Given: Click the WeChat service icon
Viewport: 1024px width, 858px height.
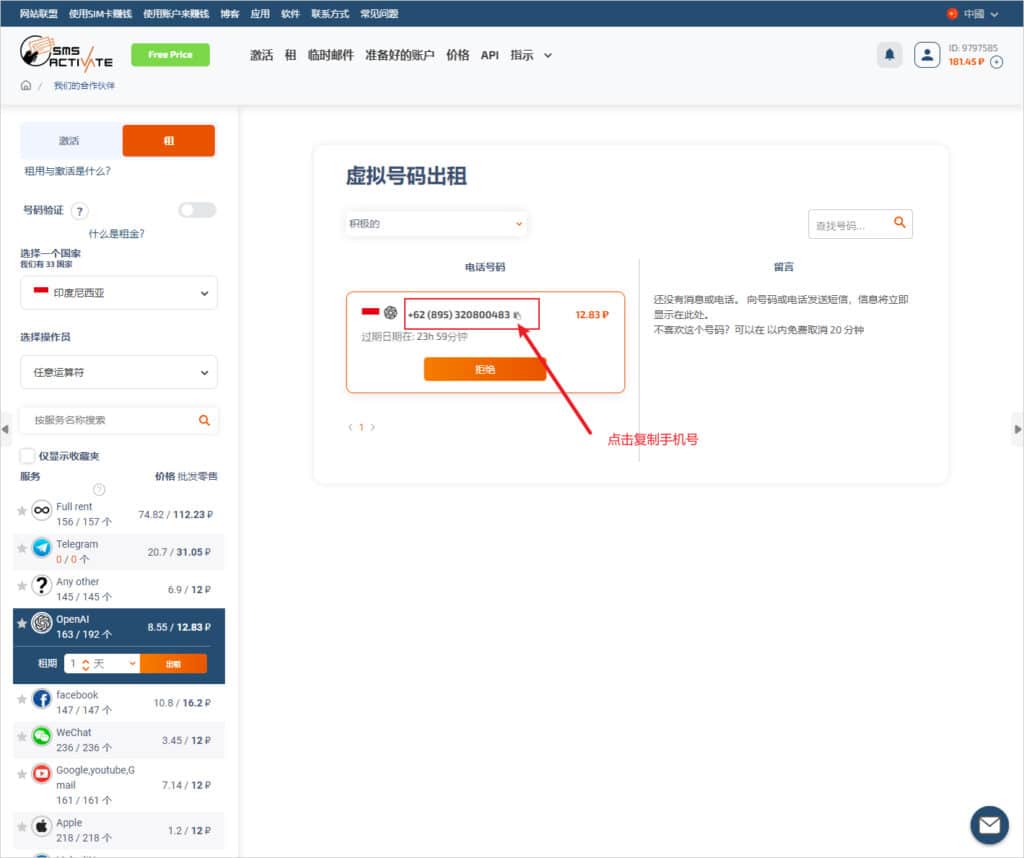Looking at the screenshot, I should tap(42, 736).
